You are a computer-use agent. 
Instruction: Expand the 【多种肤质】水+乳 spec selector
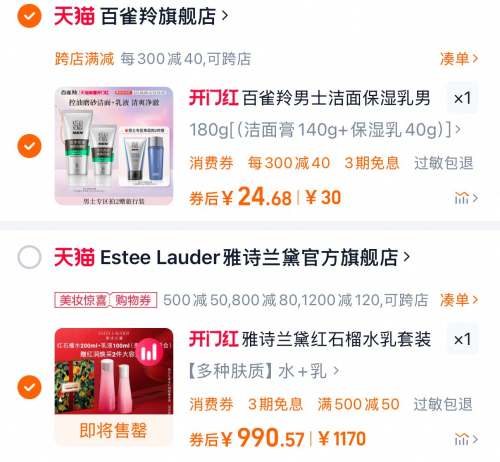pyautogui.click(x=264, y=371)
